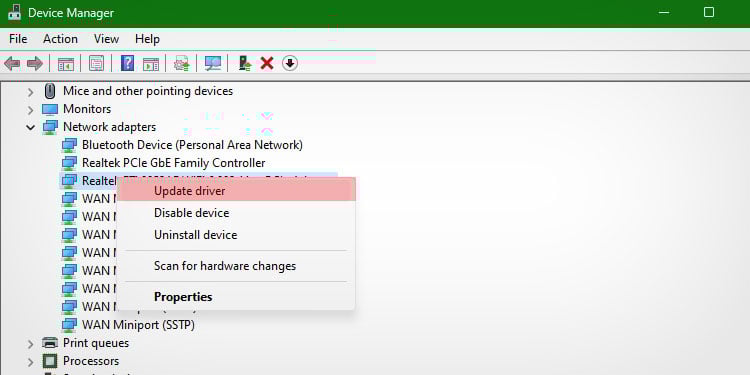Expand the Processors category
Screen dimensions: 750x375
pyautogui.click(x=31, y=362)
